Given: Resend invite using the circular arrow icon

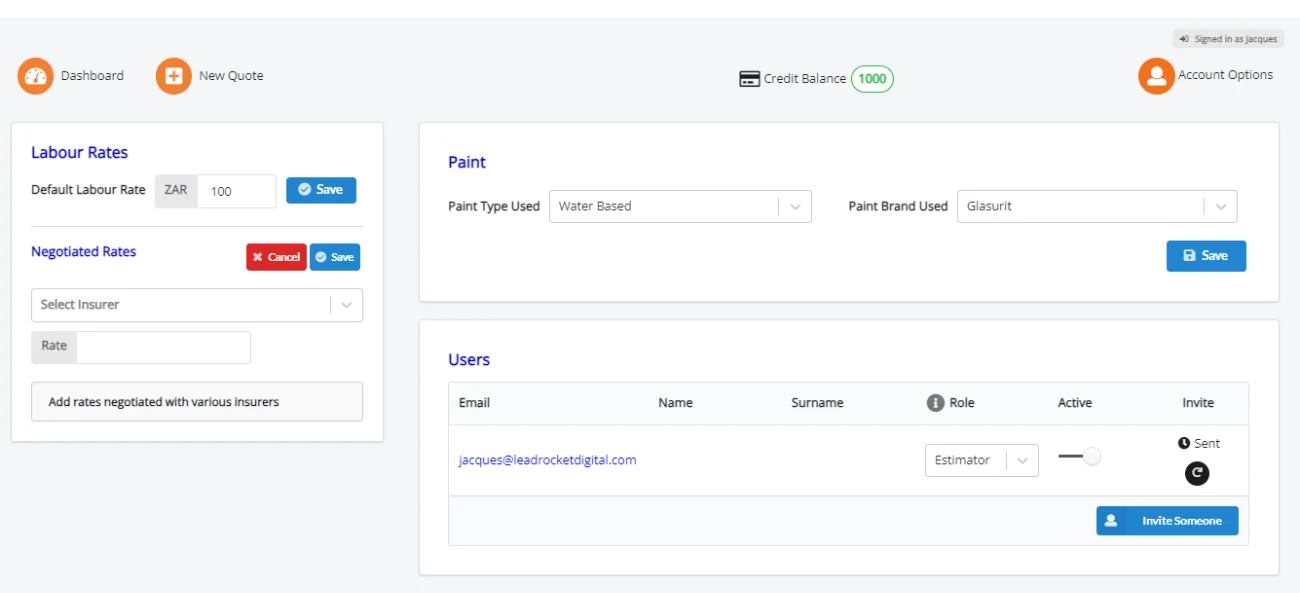Looking at the screenshot, I should 1197,473.
